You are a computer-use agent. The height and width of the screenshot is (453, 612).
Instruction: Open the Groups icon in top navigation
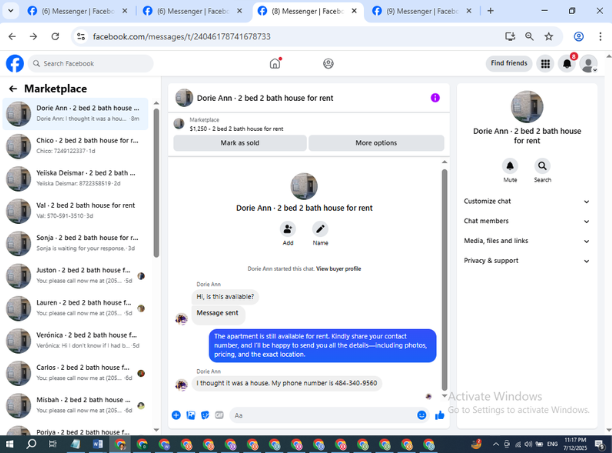tap(328, 63)
